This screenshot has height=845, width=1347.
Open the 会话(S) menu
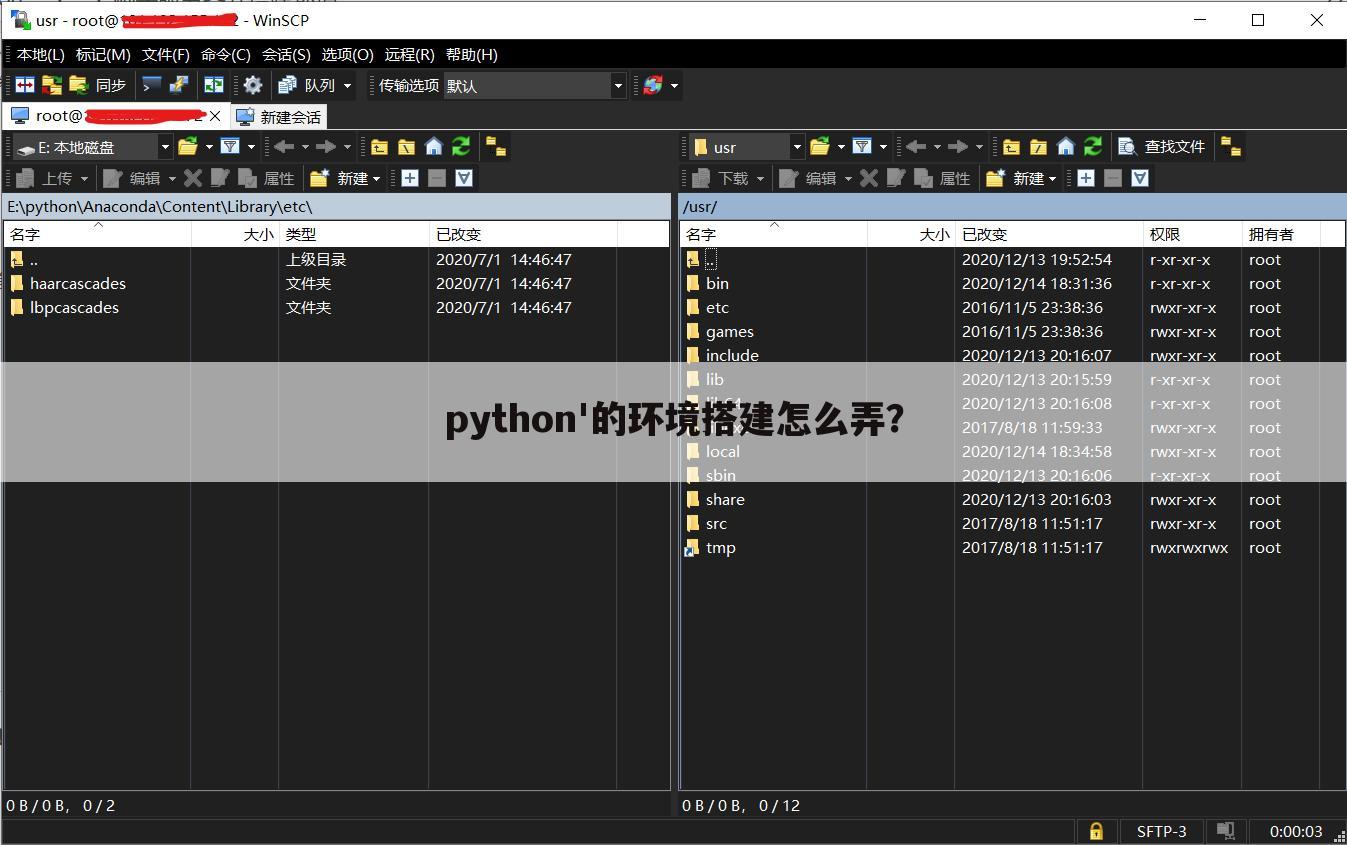coord(285,55)
